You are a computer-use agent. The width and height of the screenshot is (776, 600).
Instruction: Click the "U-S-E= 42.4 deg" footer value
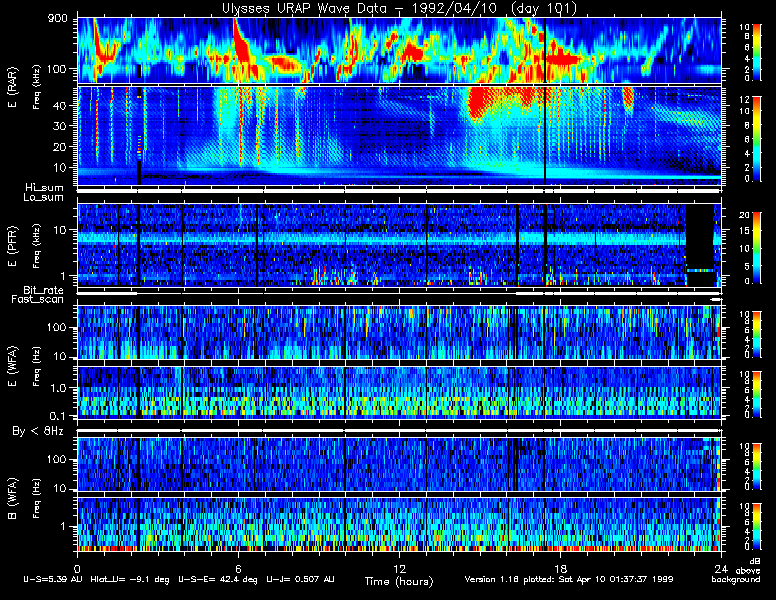(218, 579)
